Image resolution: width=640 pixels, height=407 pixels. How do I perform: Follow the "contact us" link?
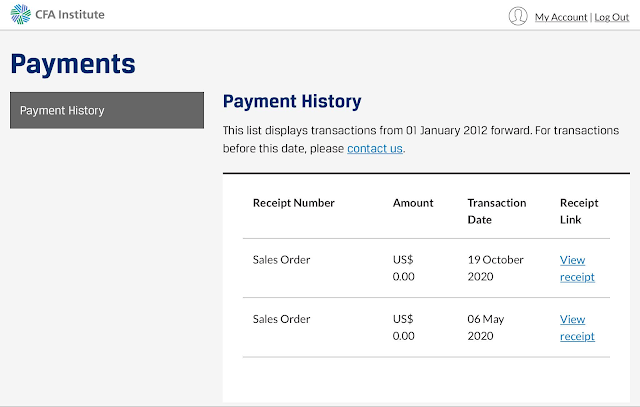pyautogui.click(x=375, y=148)
